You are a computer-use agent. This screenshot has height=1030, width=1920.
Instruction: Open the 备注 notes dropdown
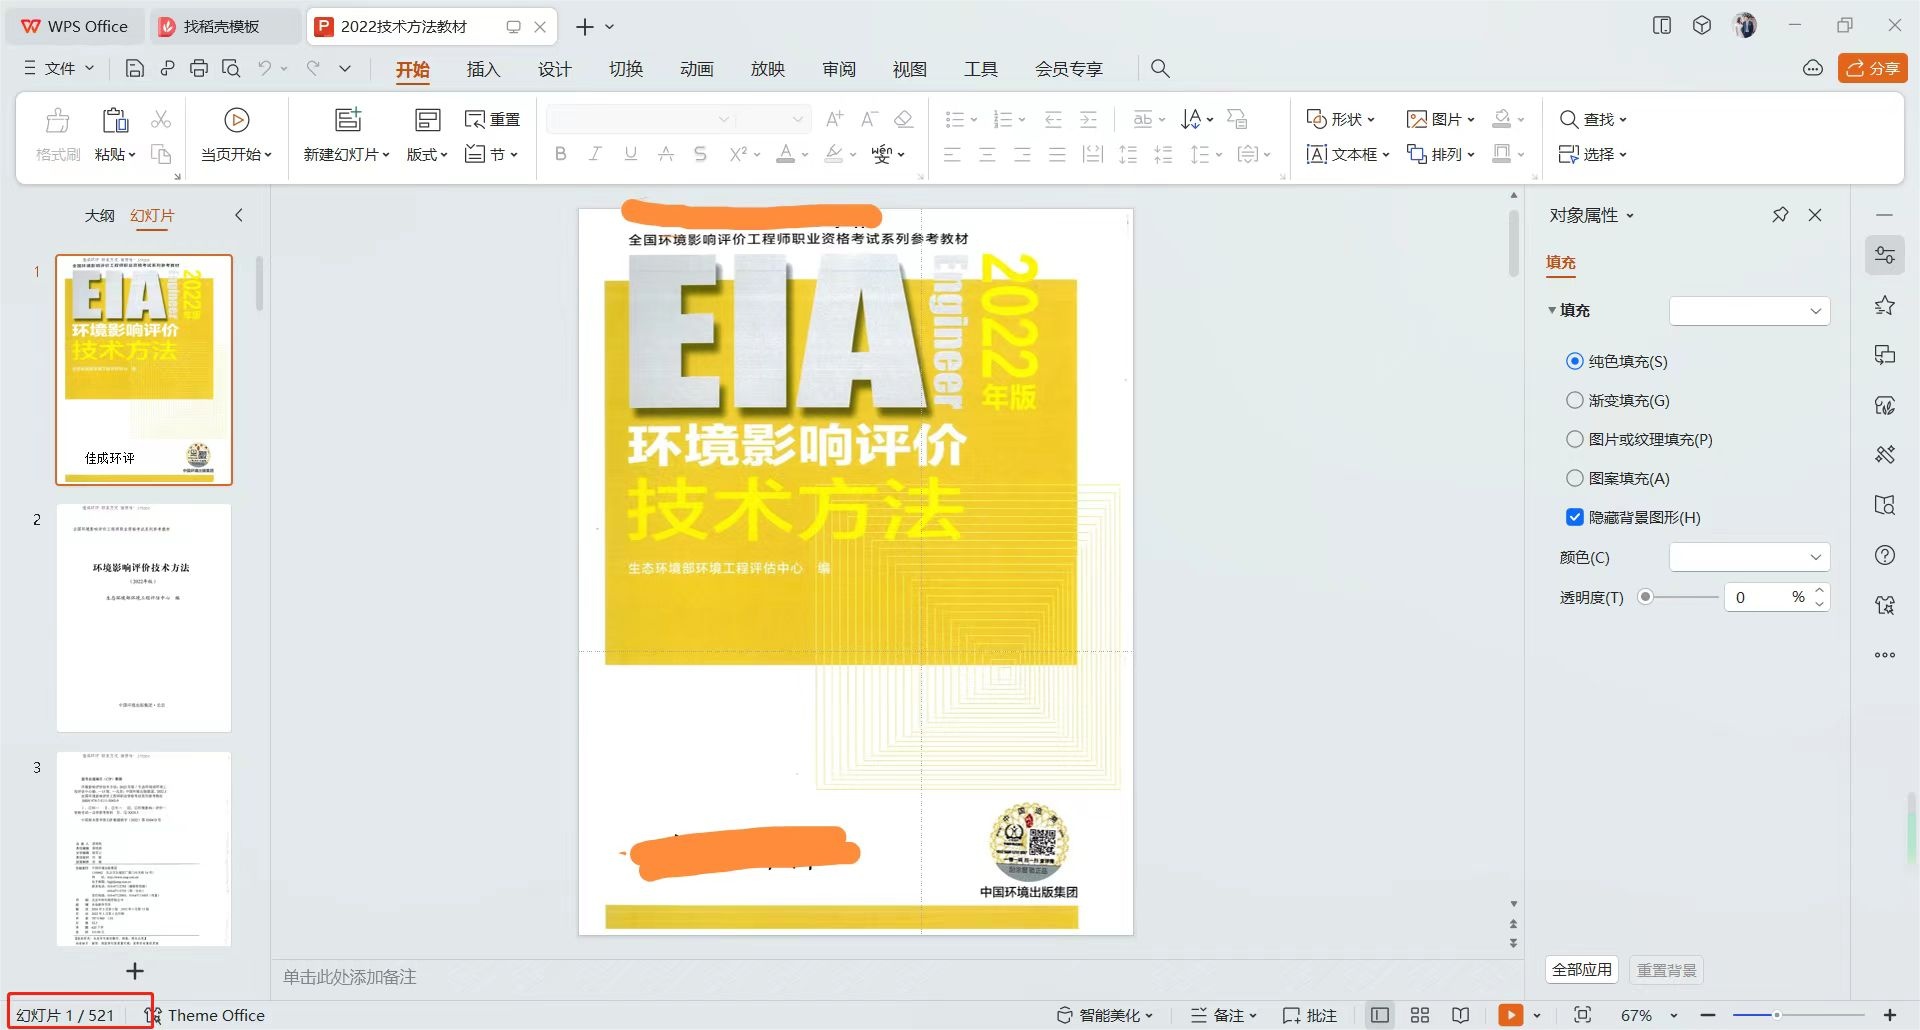[x=1222, y=1014]
